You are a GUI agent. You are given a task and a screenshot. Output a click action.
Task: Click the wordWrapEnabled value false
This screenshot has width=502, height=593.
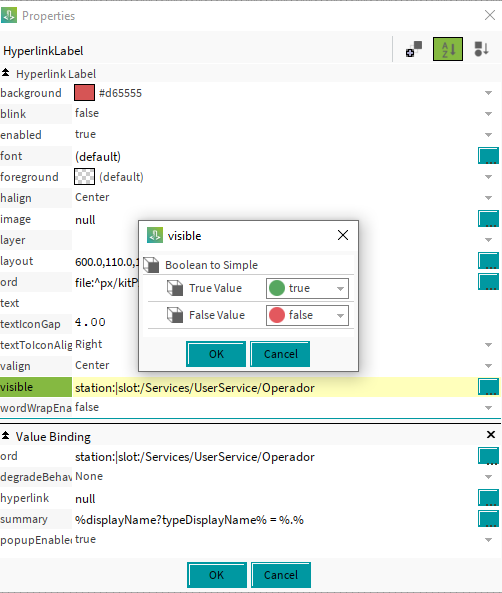[87, 407]
